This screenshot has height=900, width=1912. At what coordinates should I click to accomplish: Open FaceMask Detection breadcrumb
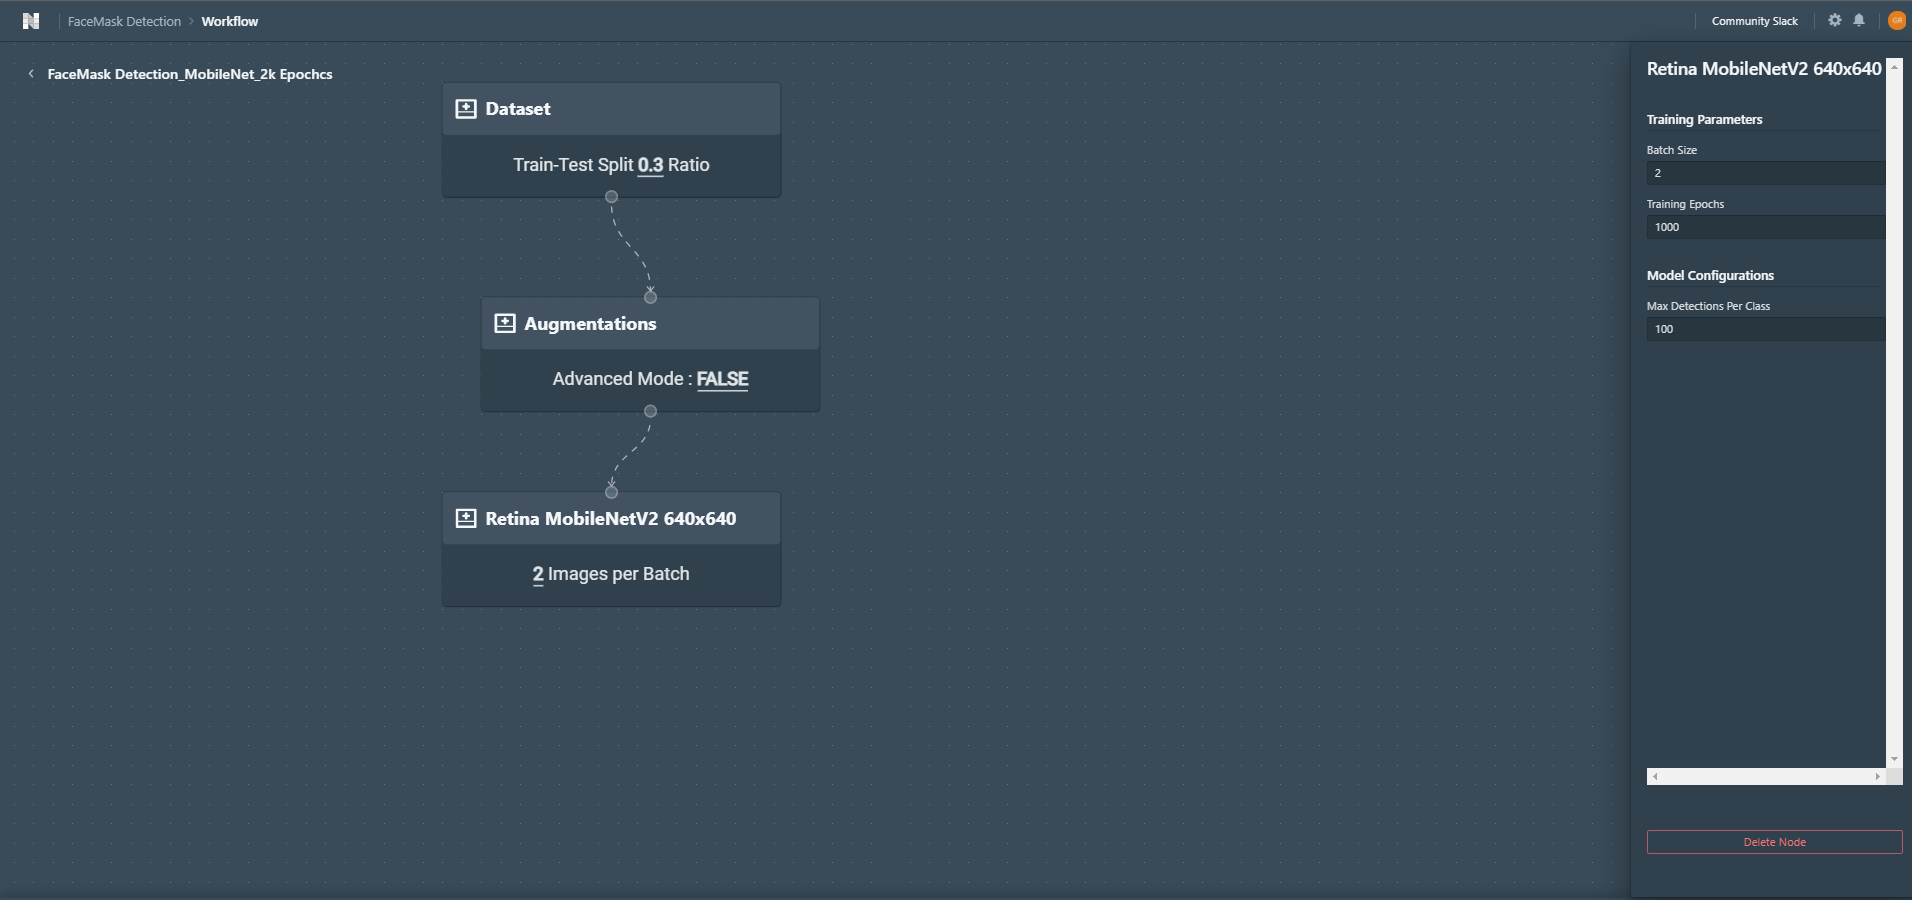click(124, 21)
